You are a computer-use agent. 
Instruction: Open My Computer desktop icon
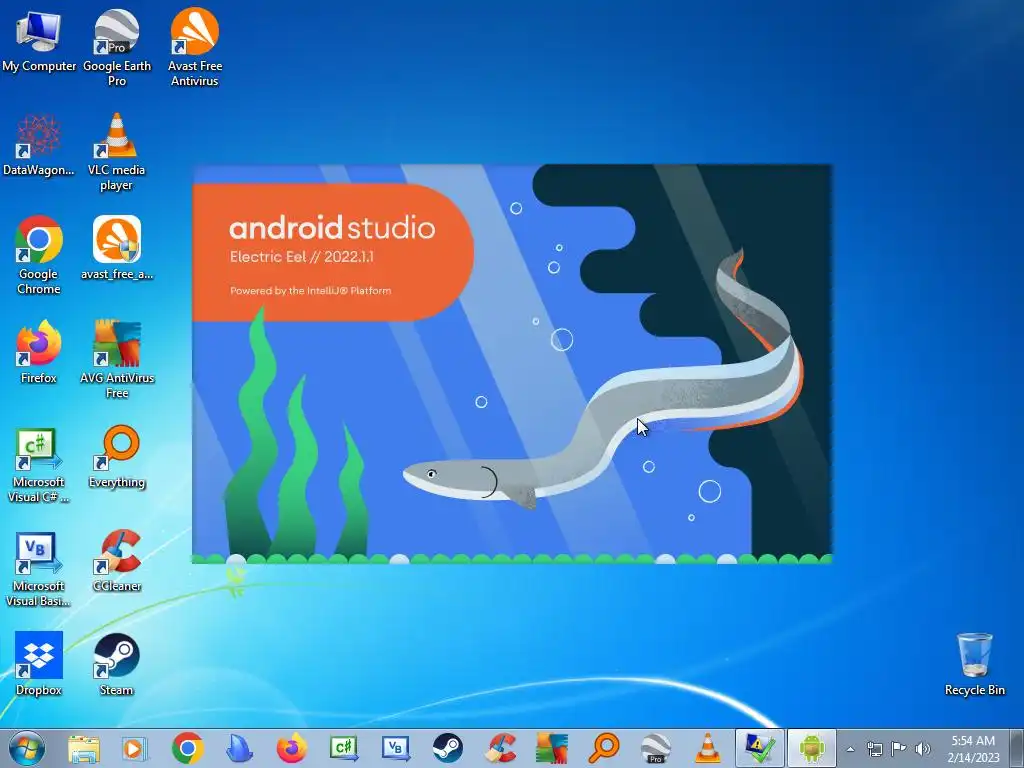point(39,40)
